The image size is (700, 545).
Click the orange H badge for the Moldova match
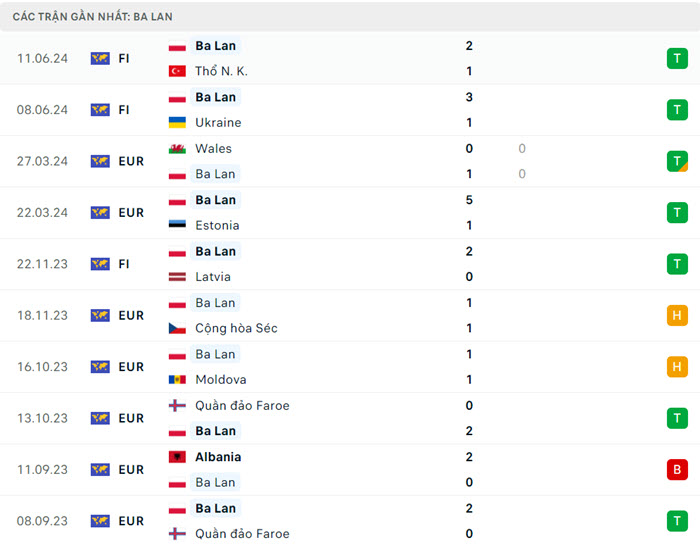pyautogui.click(x=677, y=367)
